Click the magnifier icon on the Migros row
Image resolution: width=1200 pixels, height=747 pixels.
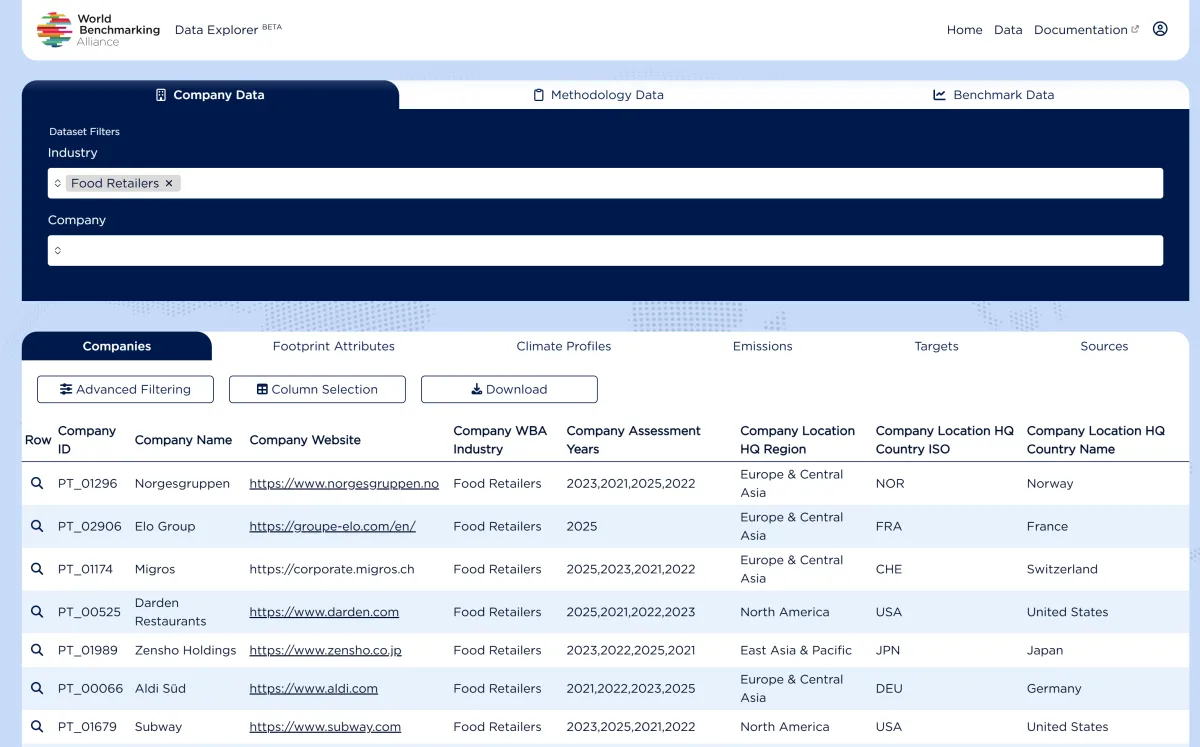(x=37, y=568)
